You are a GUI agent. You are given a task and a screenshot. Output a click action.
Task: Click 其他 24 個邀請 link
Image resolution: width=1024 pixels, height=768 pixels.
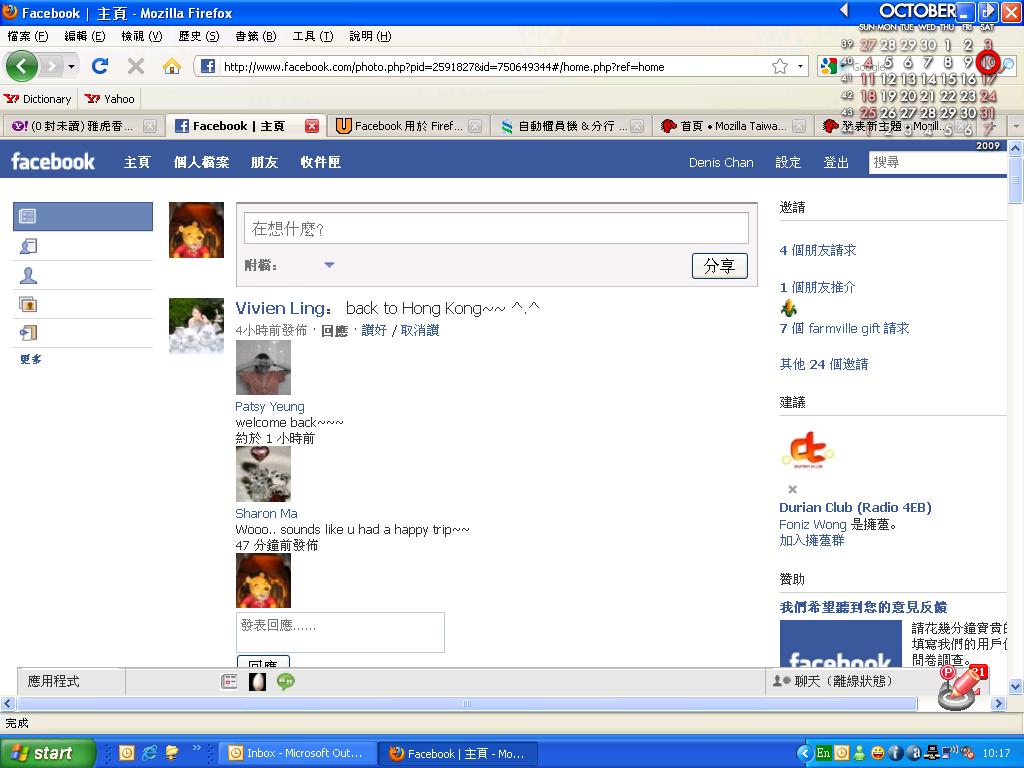click(824, 364)
